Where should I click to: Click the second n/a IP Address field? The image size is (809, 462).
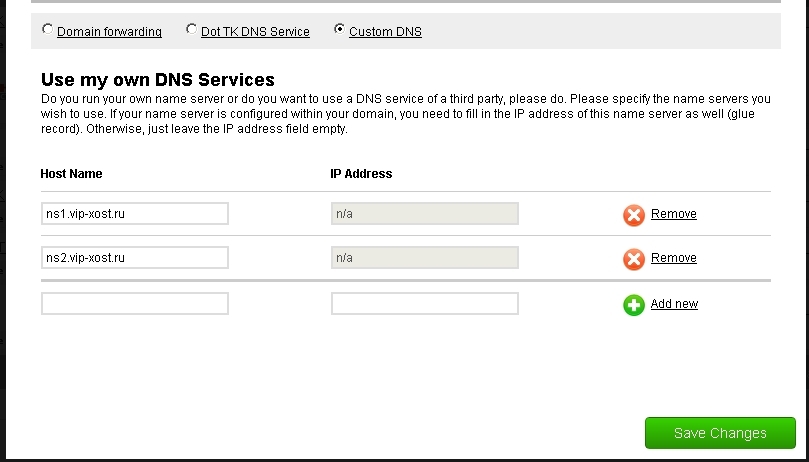coord(424,258)
